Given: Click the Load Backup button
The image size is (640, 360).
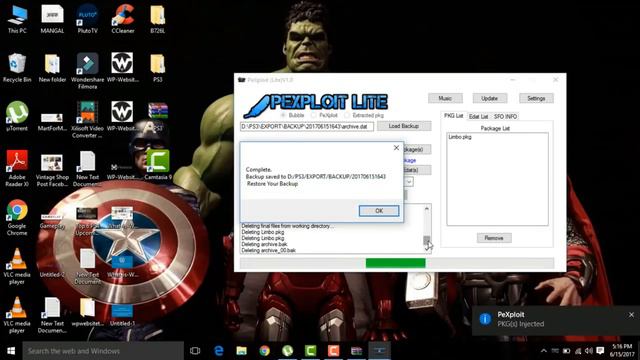Looking at the screenshot, I should point(403,126).
